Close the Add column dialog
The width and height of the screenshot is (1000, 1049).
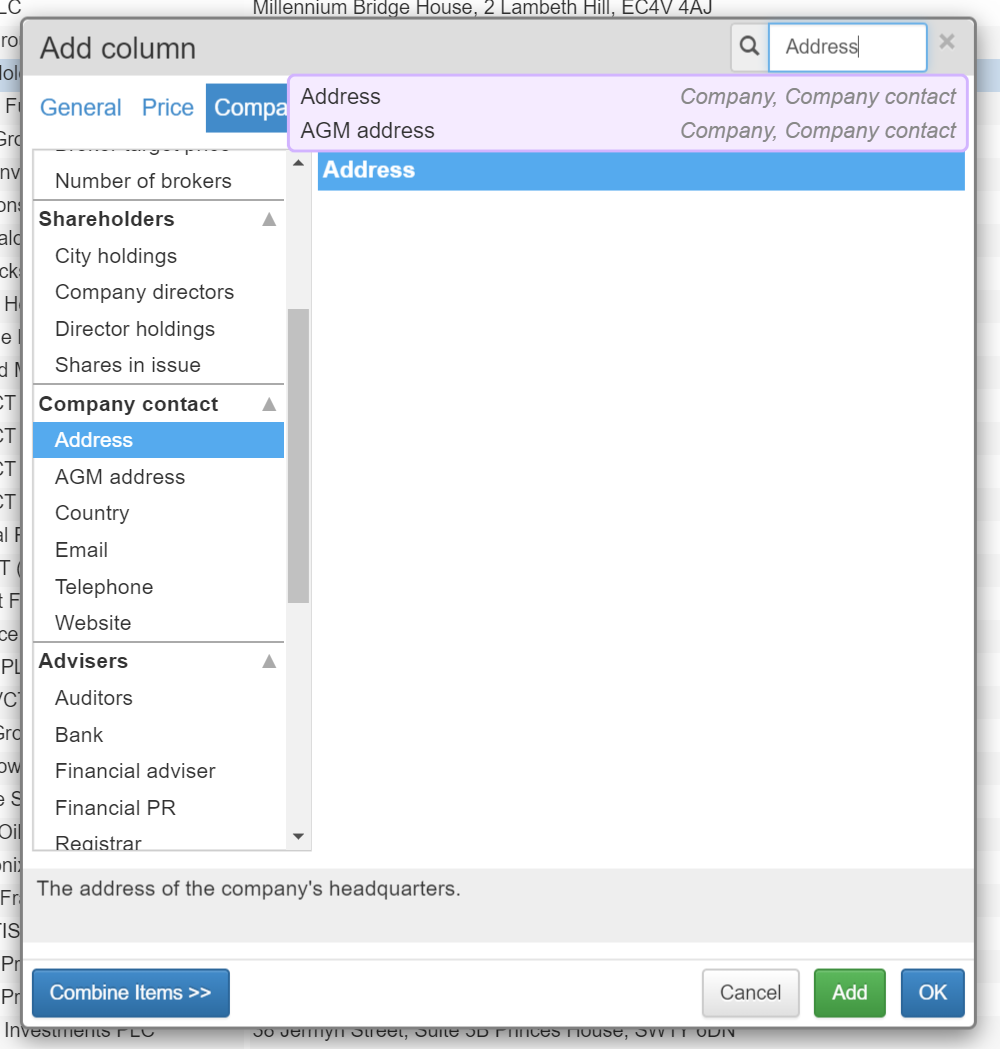click(x=946, y=42)
